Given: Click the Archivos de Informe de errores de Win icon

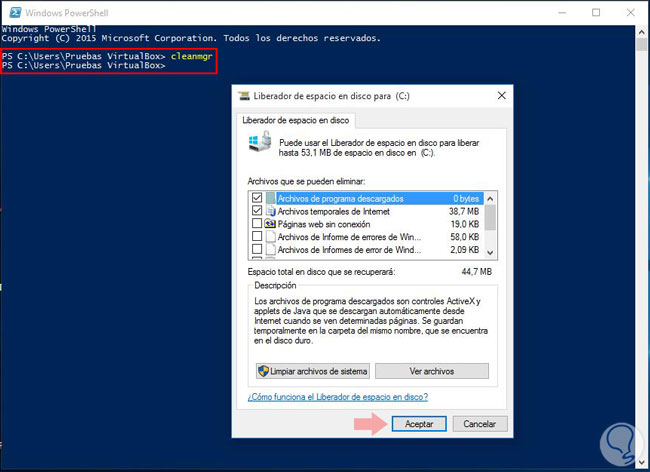Looking at the screenshot, I should click(271, 237).
